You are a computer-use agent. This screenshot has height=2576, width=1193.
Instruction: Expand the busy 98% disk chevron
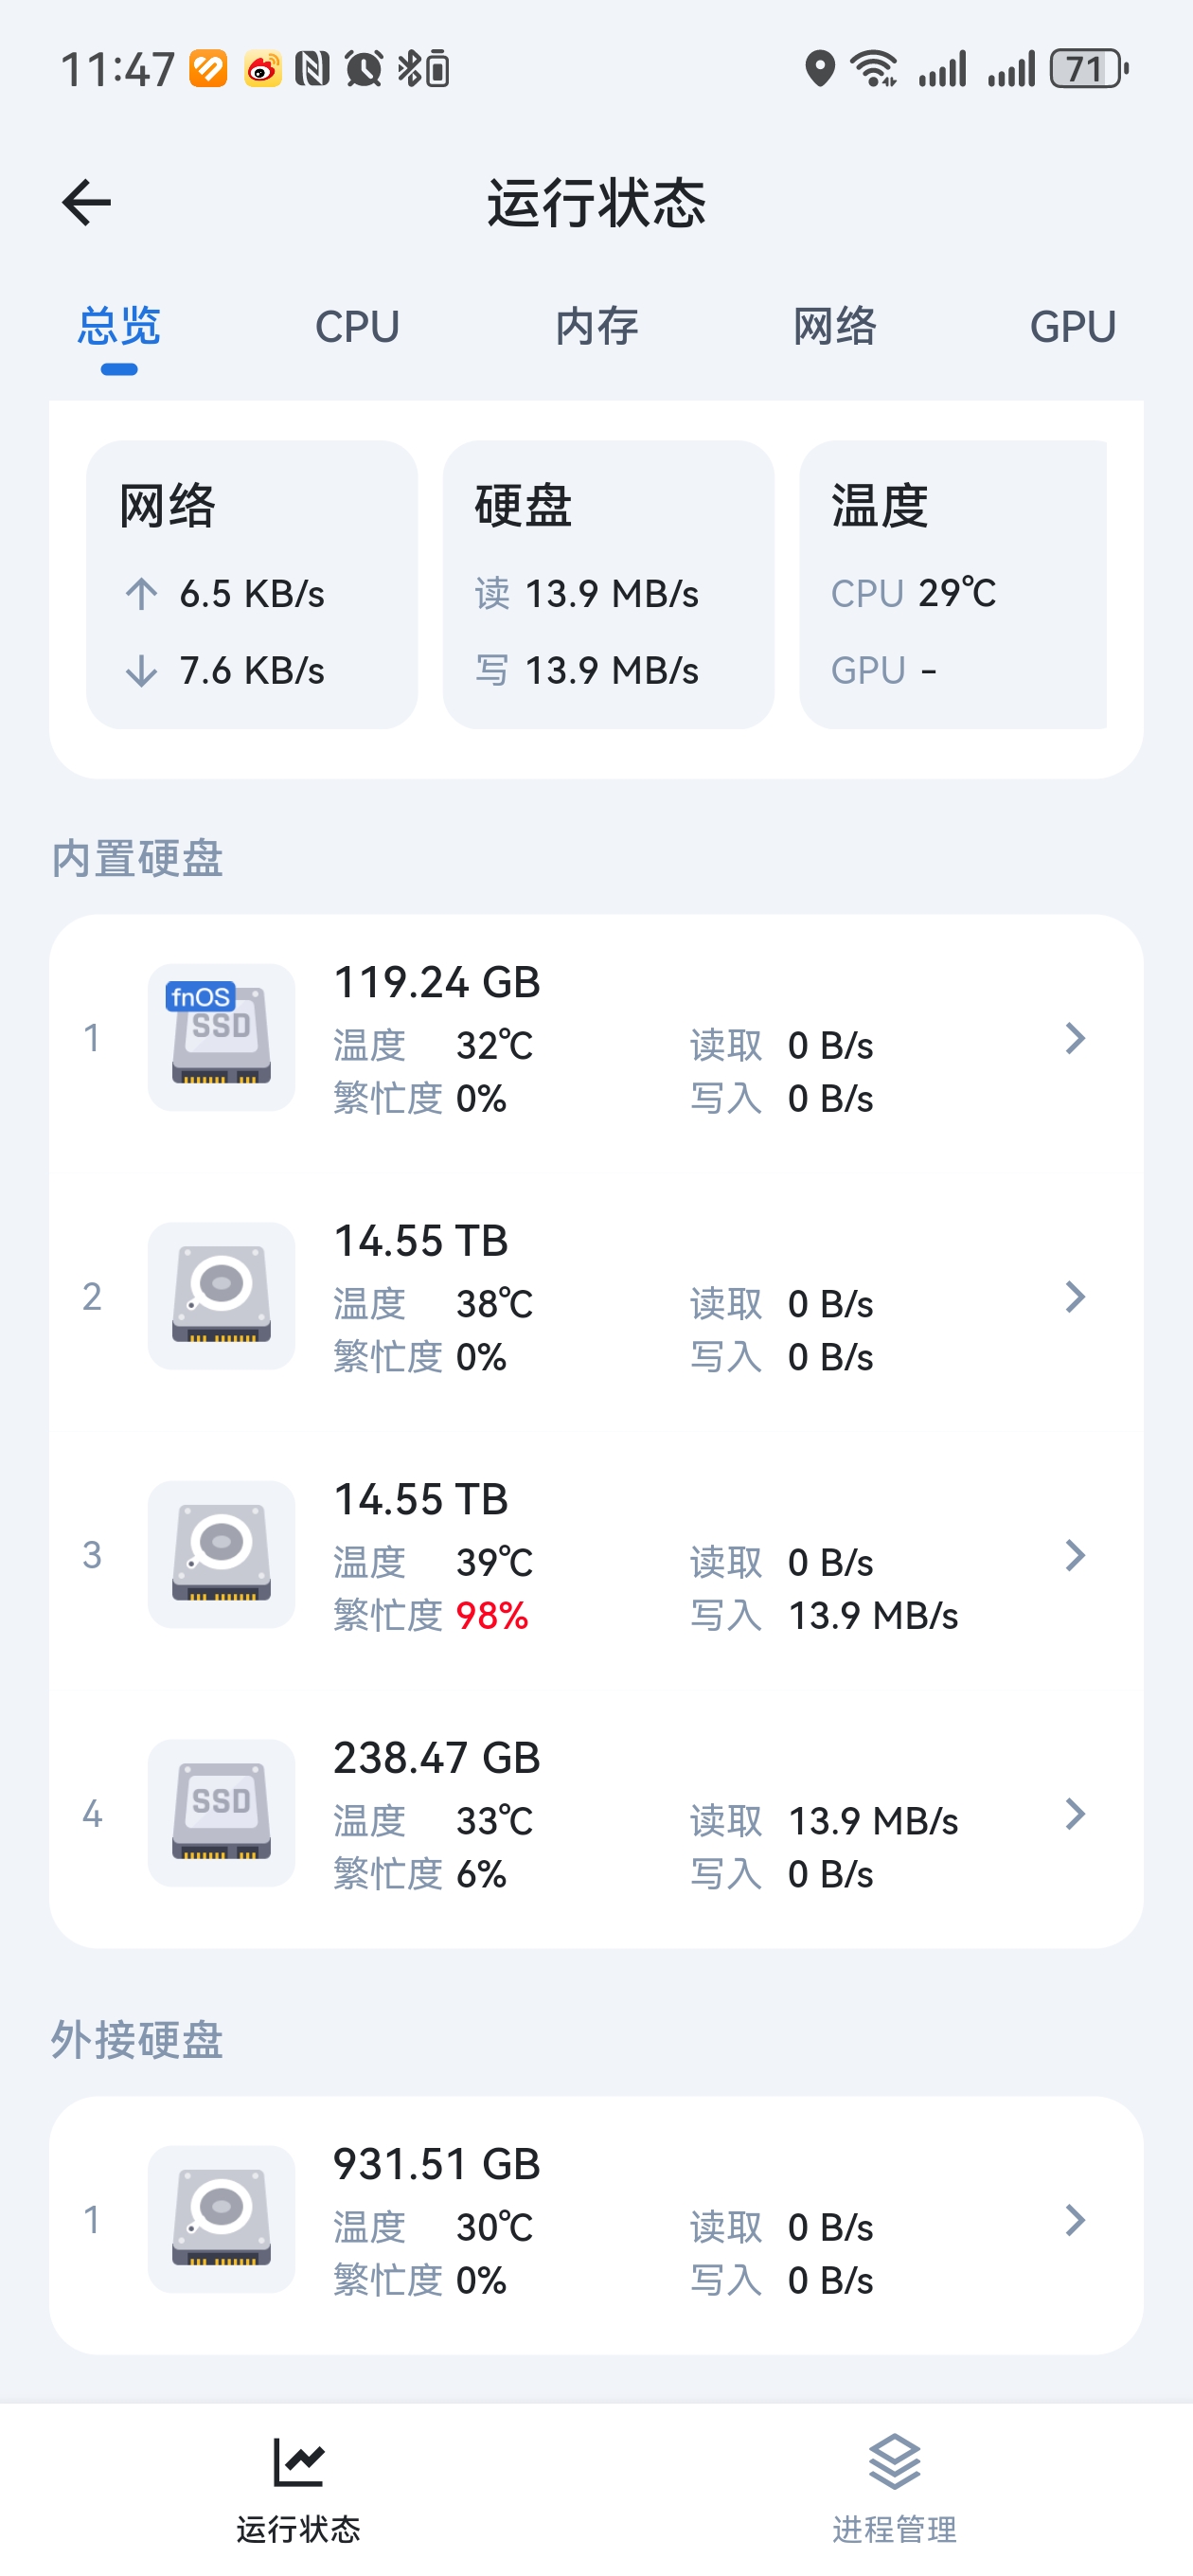[1075, 1555]
